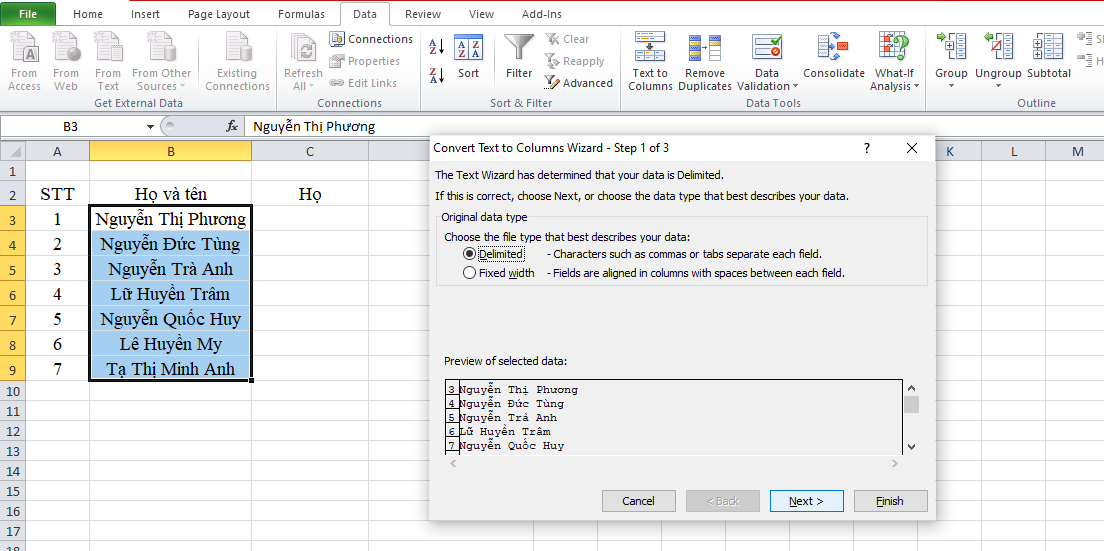Viewport: 1104px width, 551px height.
Task: Open the Sort dialog
Action: 468,56
